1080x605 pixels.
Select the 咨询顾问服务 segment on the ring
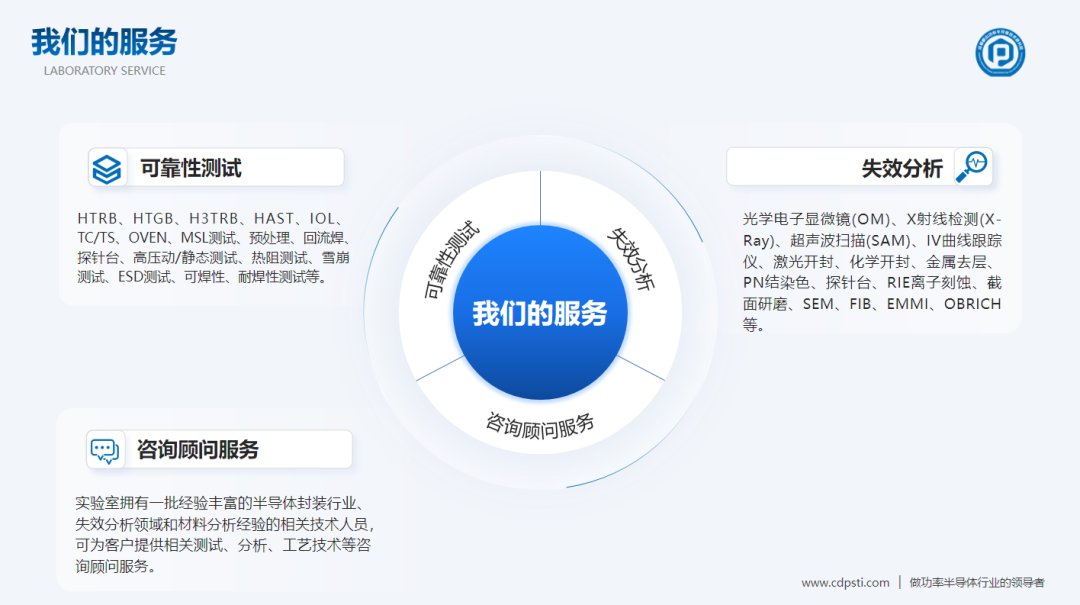tap(540, 425)
